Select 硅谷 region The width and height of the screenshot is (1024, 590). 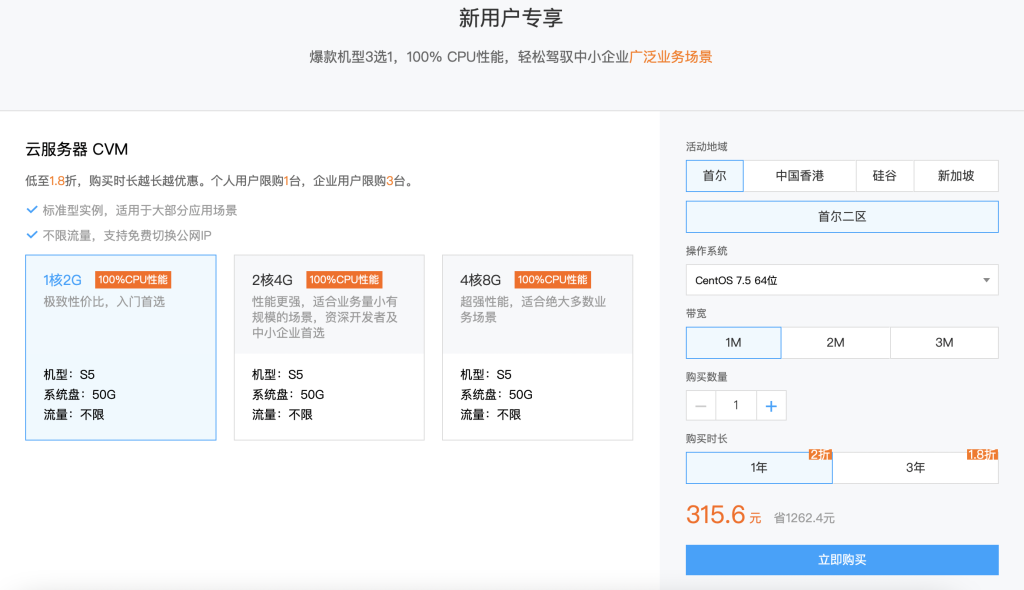[885, 176]
